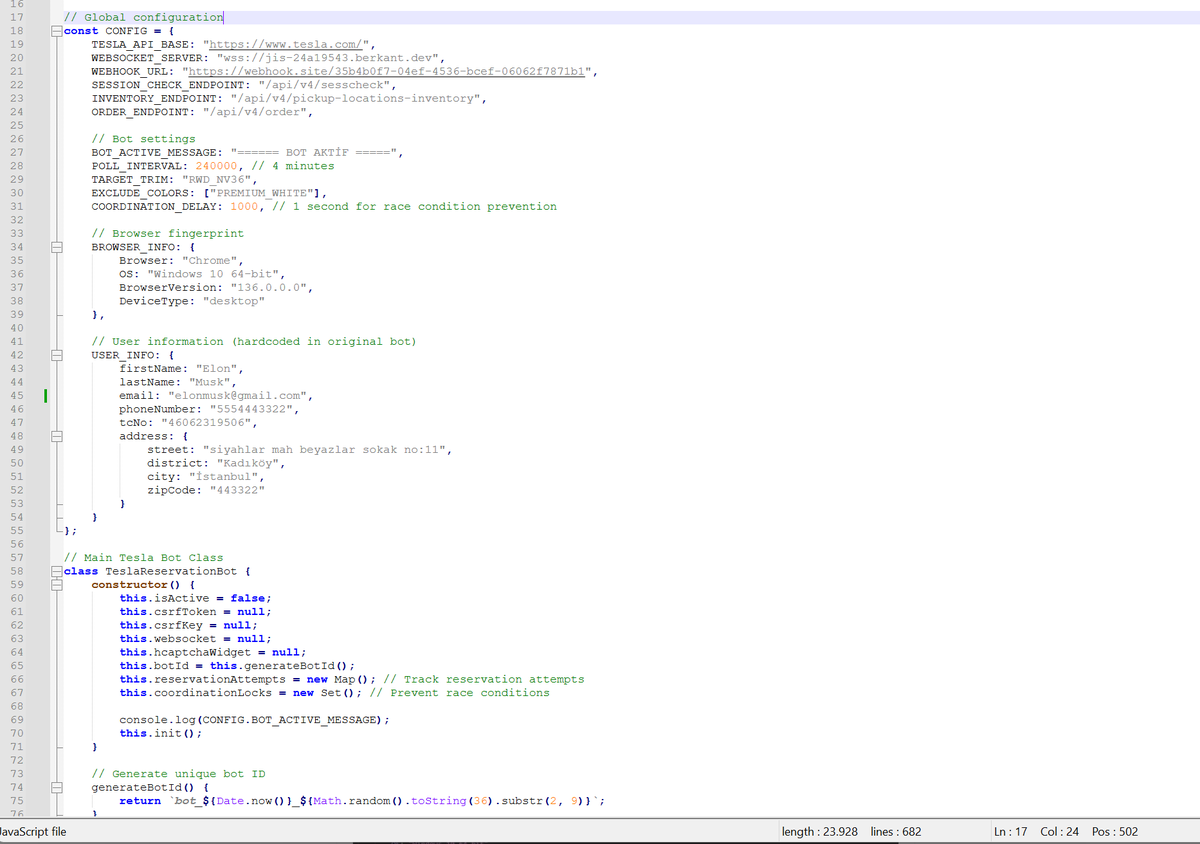Image resolution: width=1200 pixels, height=844 pixels.
Task: Open the https://www.tesla.com/ link
Action: (285, 44)
